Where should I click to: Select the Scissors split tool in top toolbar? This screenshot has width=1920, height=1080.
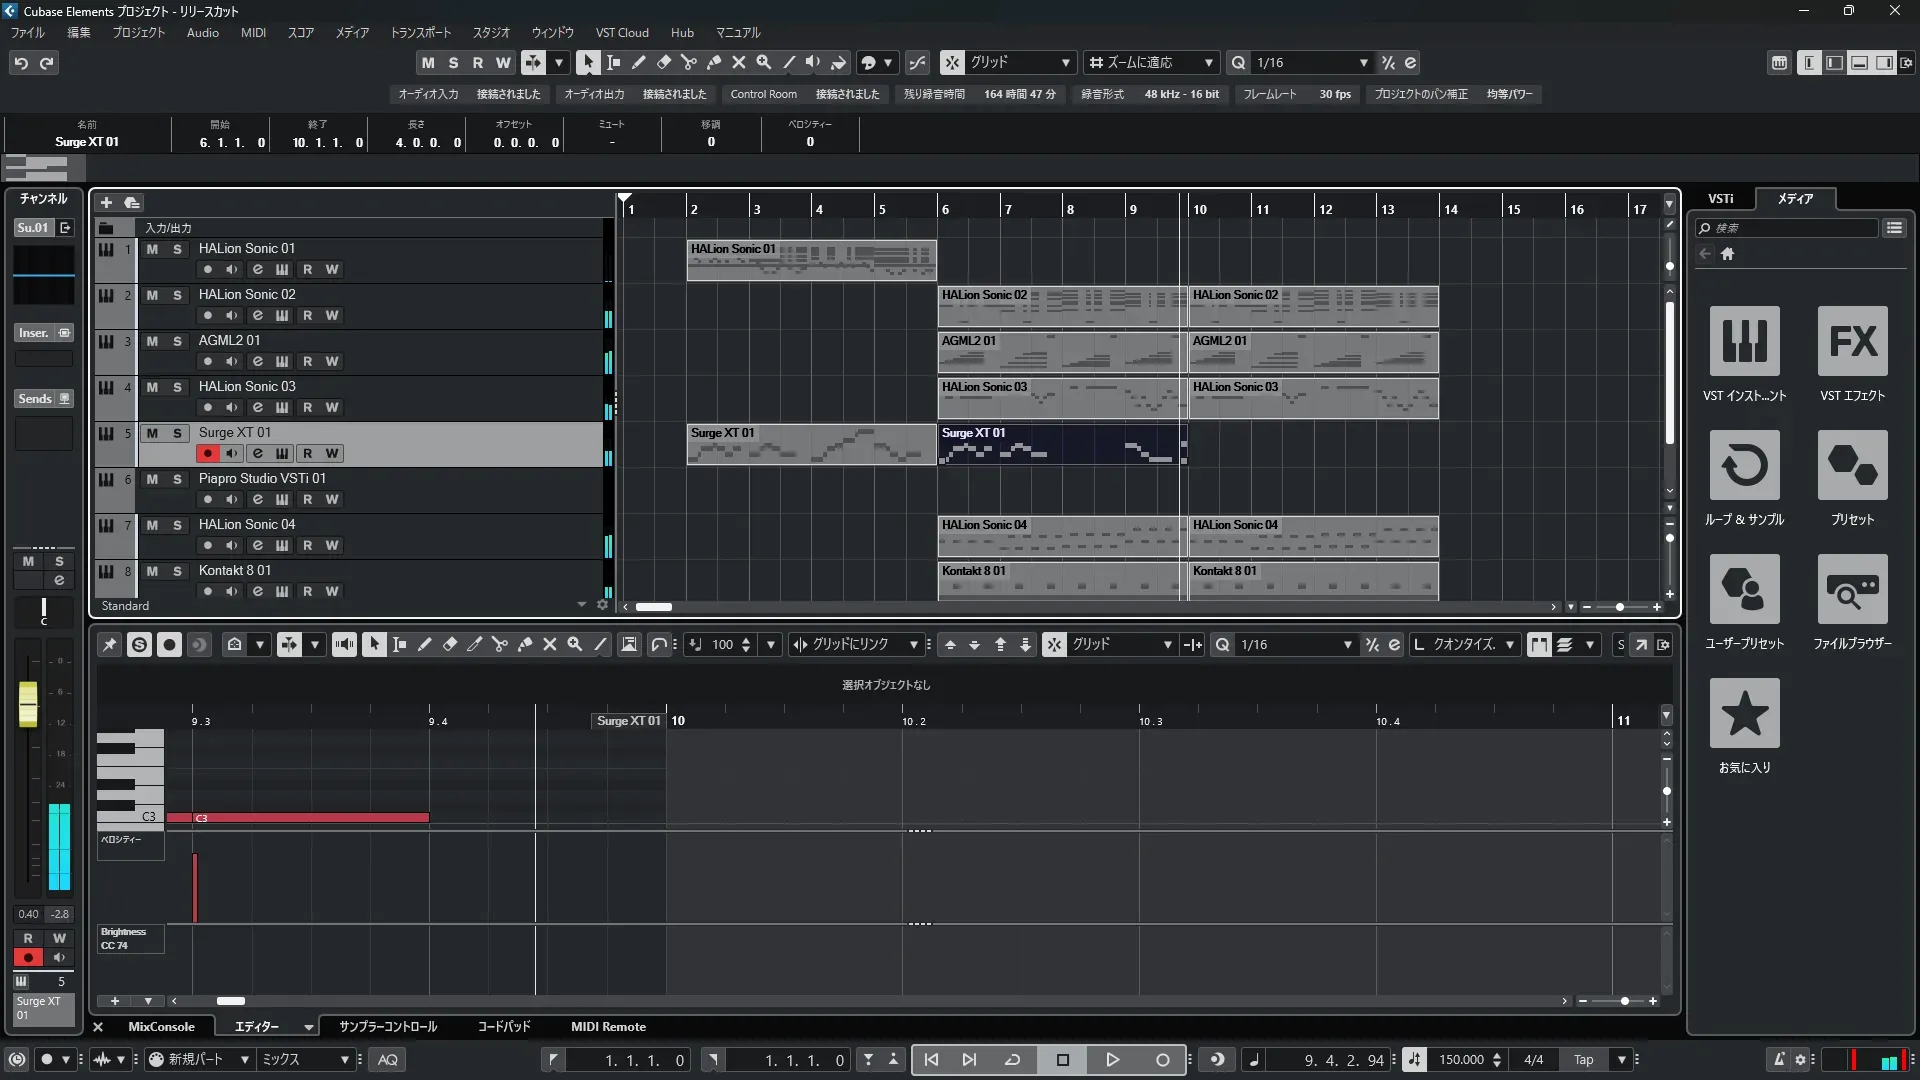pos(689,62)
